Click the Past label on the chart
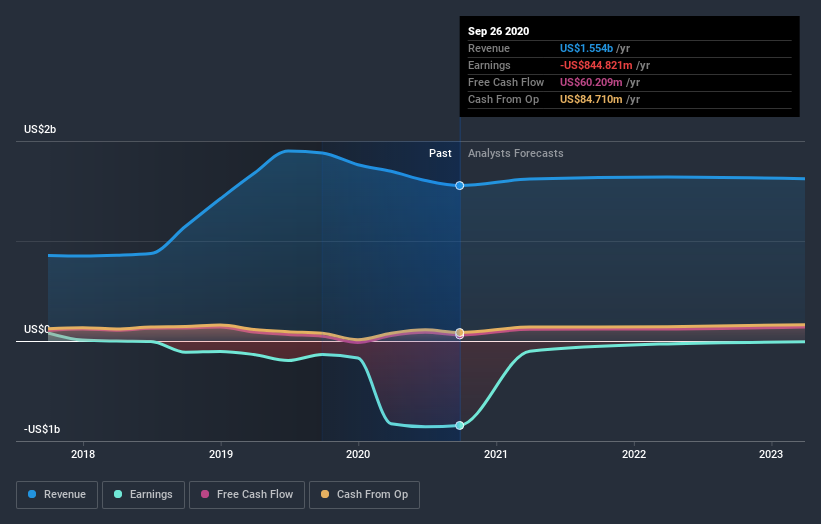 pos(440,153)
